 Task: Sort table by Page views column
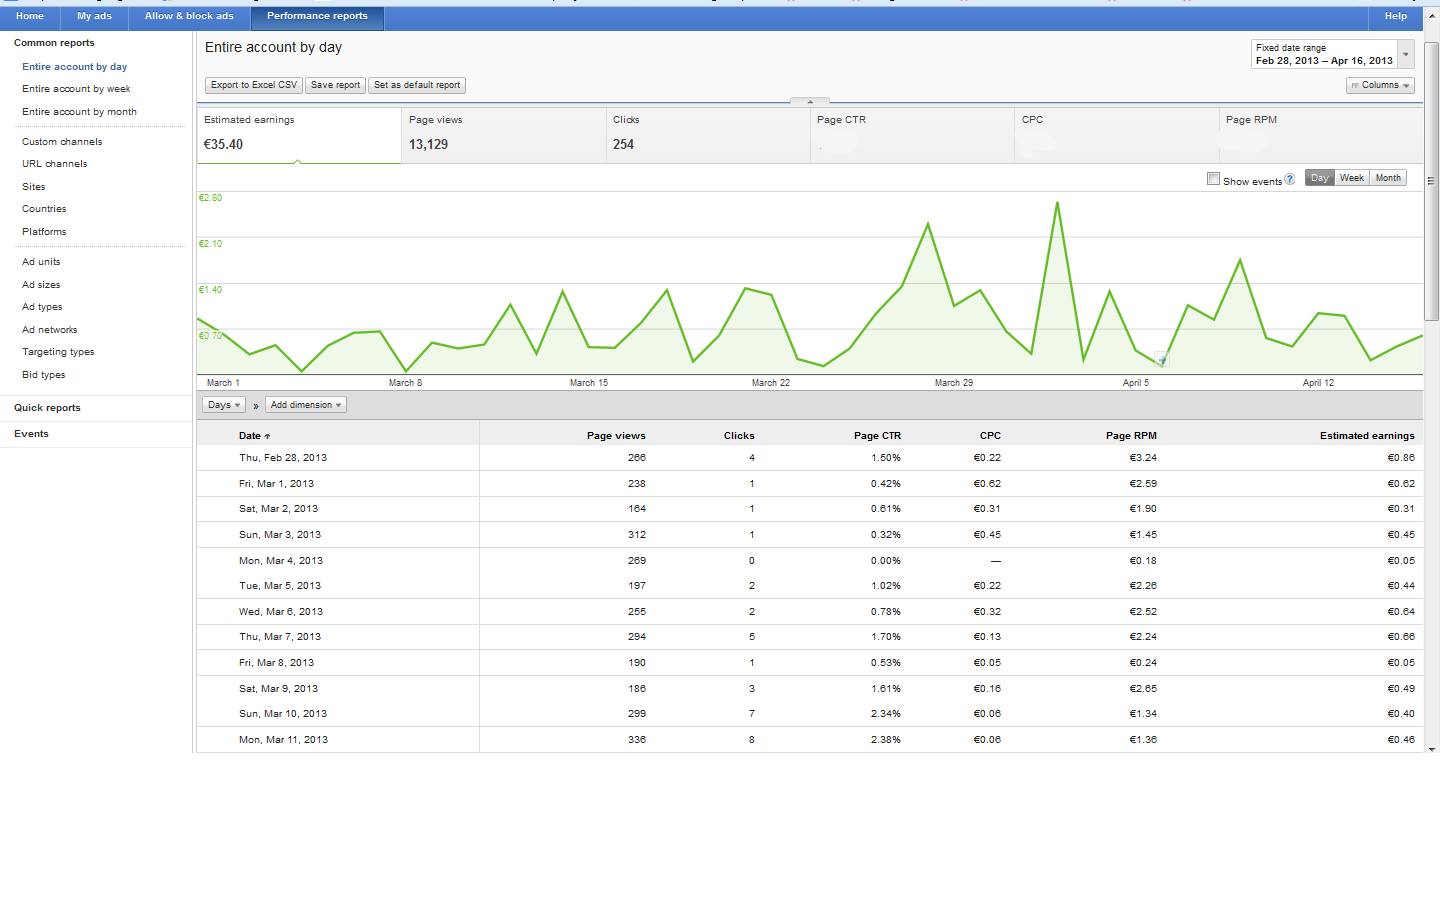(x=616, y=436)
